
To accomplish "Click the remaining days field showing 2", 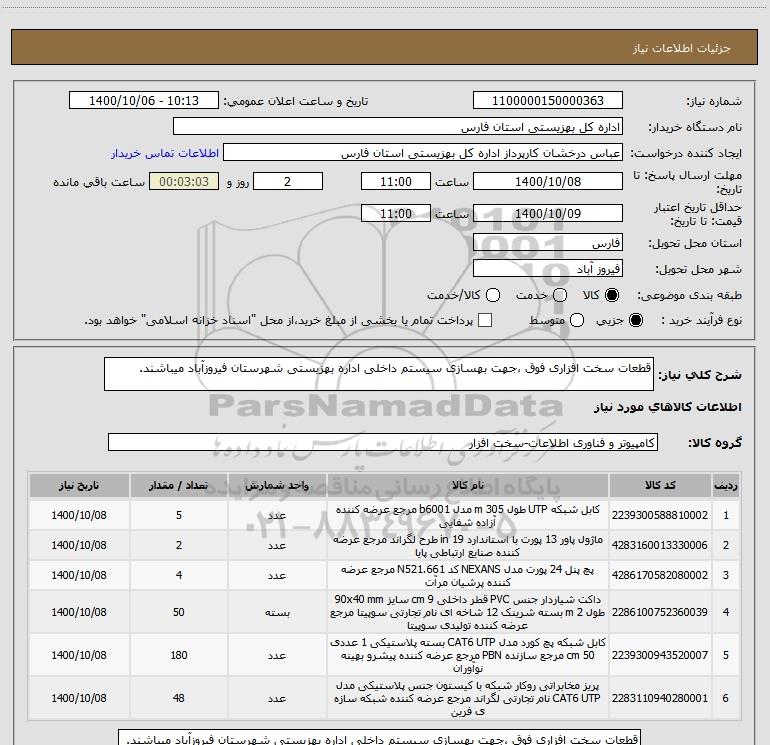I will point(288,181).
